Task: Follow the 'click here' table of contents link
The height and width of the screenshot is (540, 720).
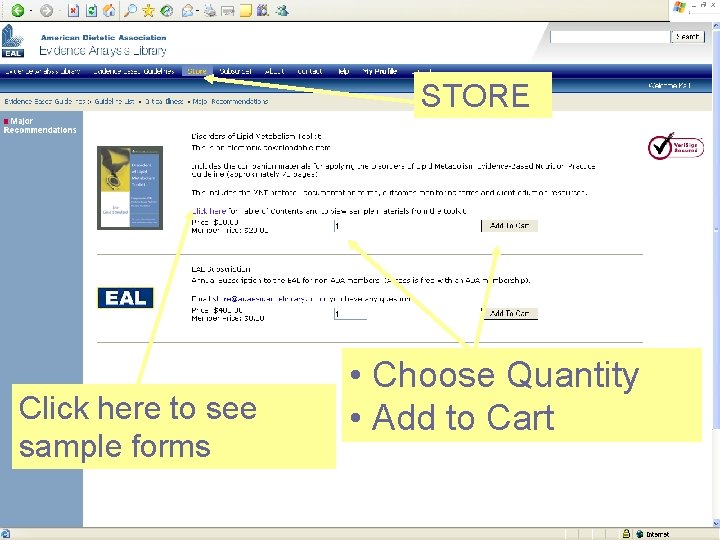Action: pos(209,211)
